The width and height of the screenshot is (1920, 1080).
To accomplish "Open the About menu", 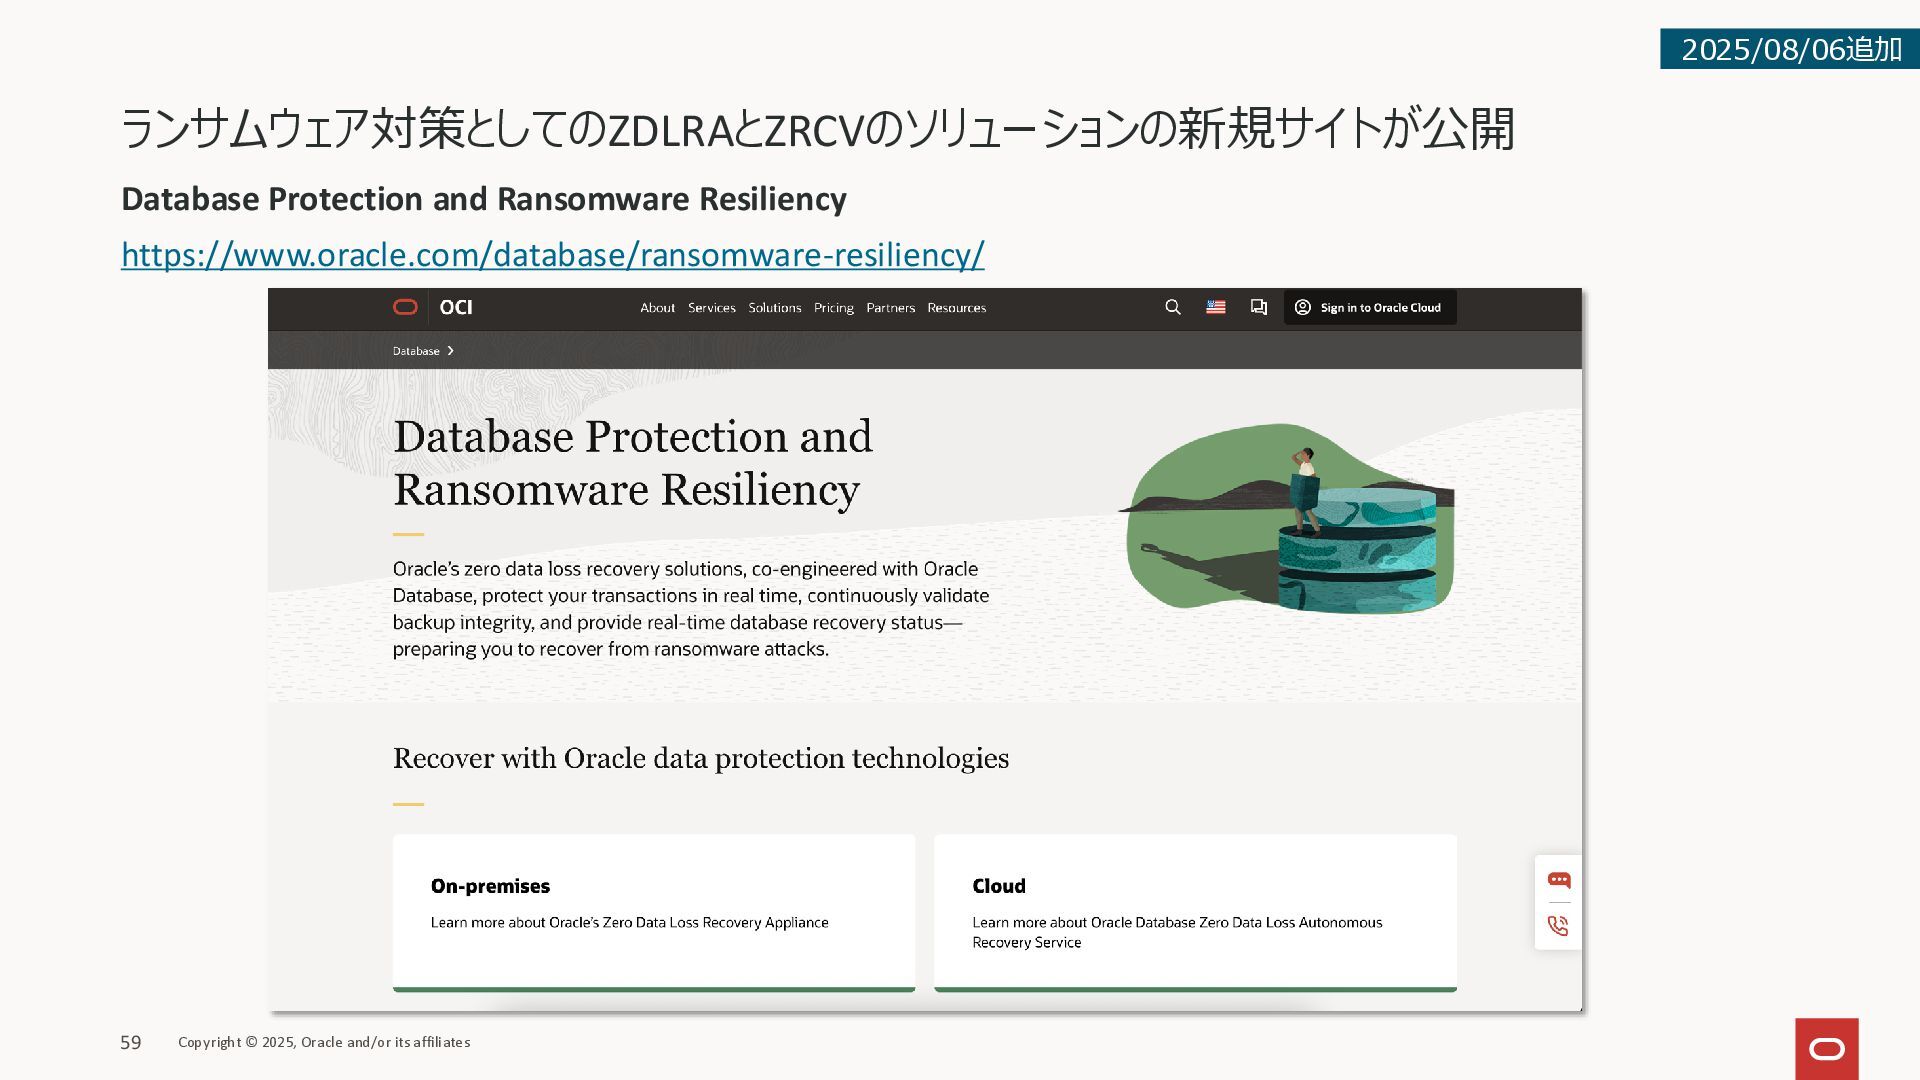I will (x=657, y=308).
